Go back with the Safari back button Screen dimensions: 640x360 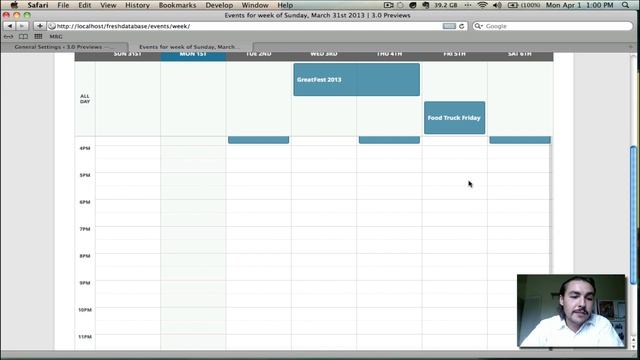9,26
